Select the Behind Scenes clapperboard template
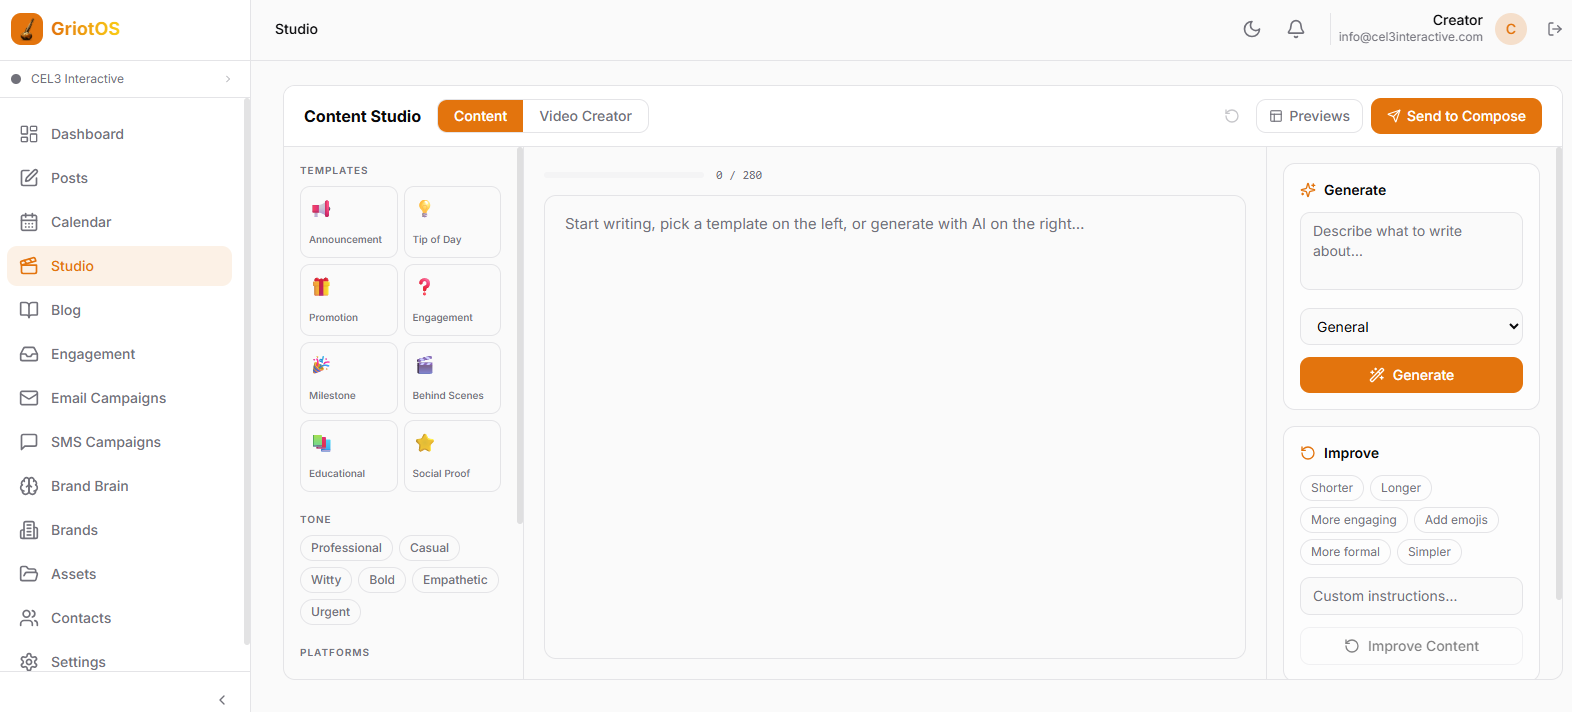The width and height of the screenshot is (1572, 712). click(452, 378)
